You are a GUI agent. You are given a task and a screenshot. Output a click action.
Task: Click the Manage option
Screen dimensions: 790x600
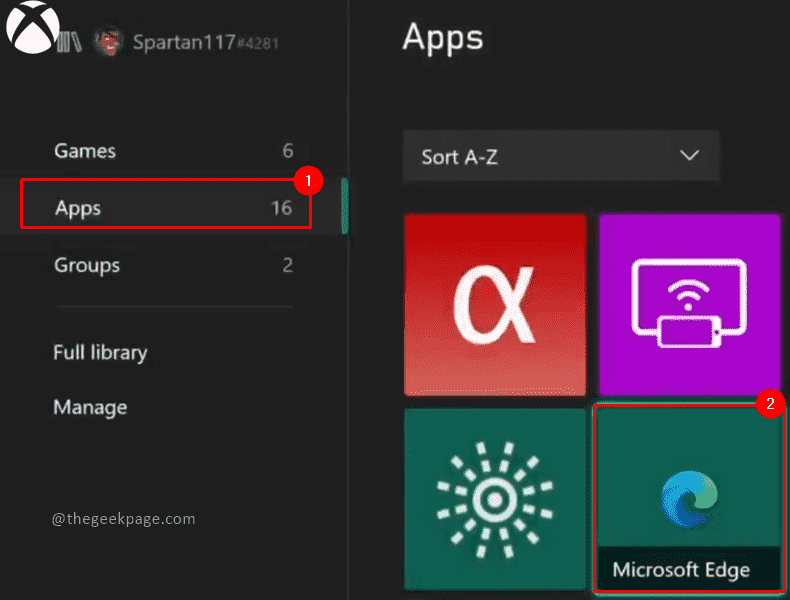click(90, 407)
